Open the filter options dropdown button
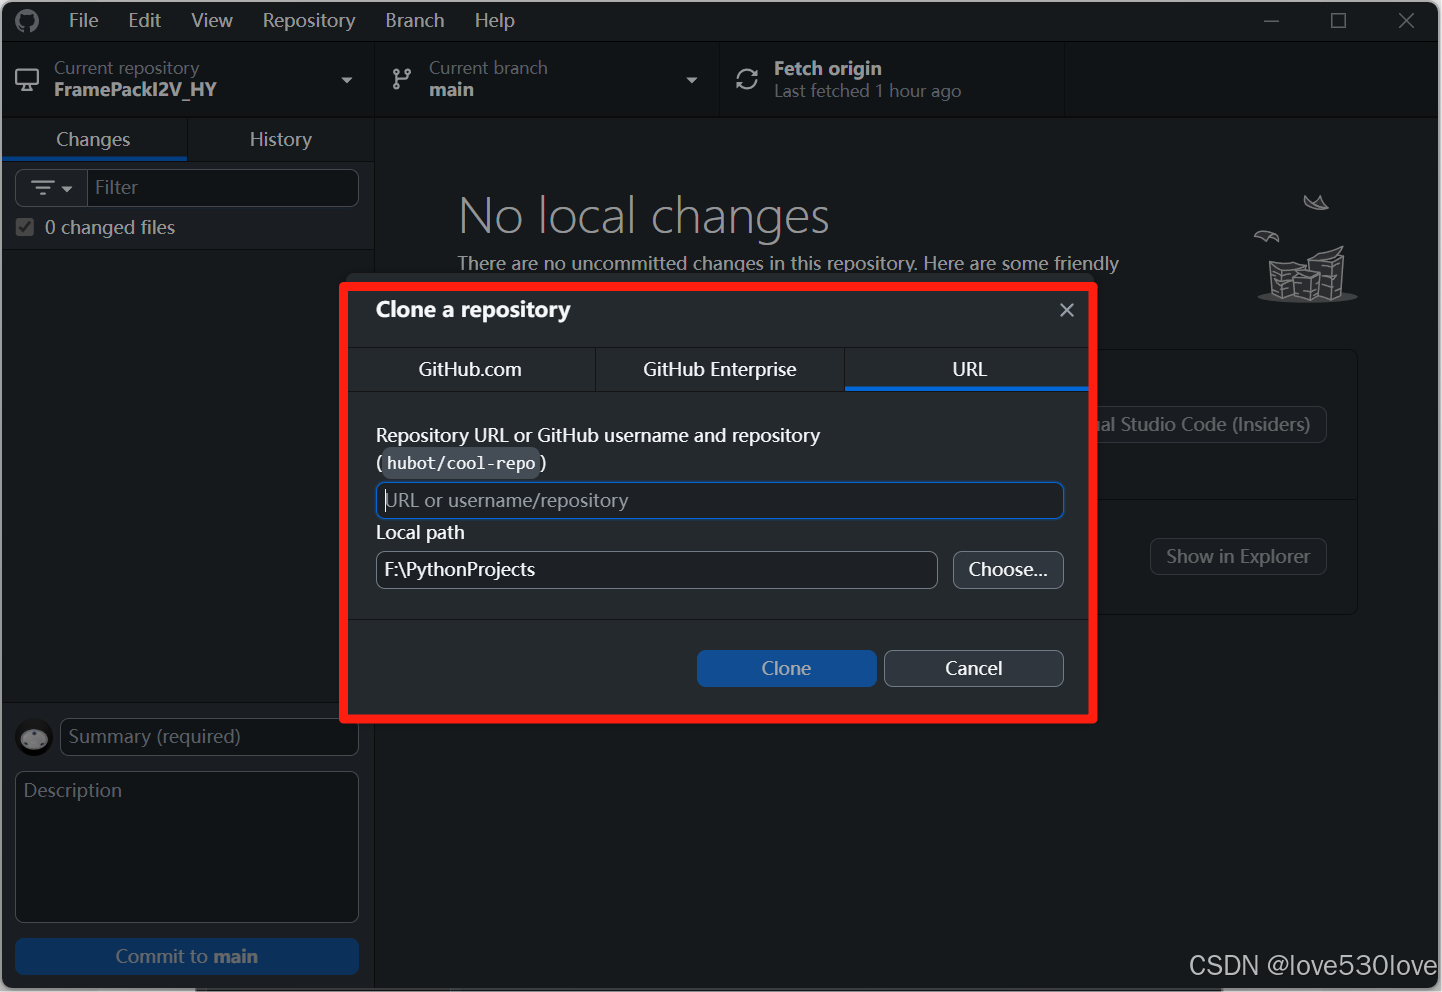Viewport: 1442px width, 992px height. [x=52, y=188]
